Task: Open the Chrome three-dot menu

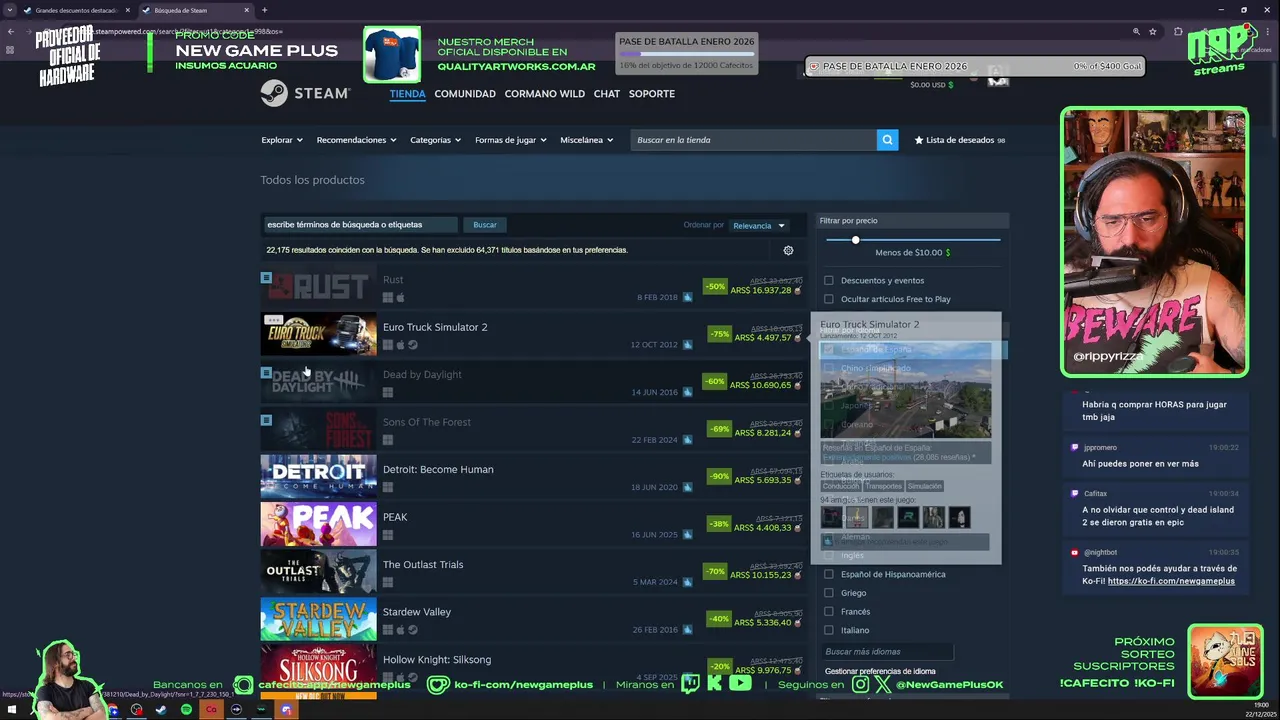Action: click(1268, 32)
